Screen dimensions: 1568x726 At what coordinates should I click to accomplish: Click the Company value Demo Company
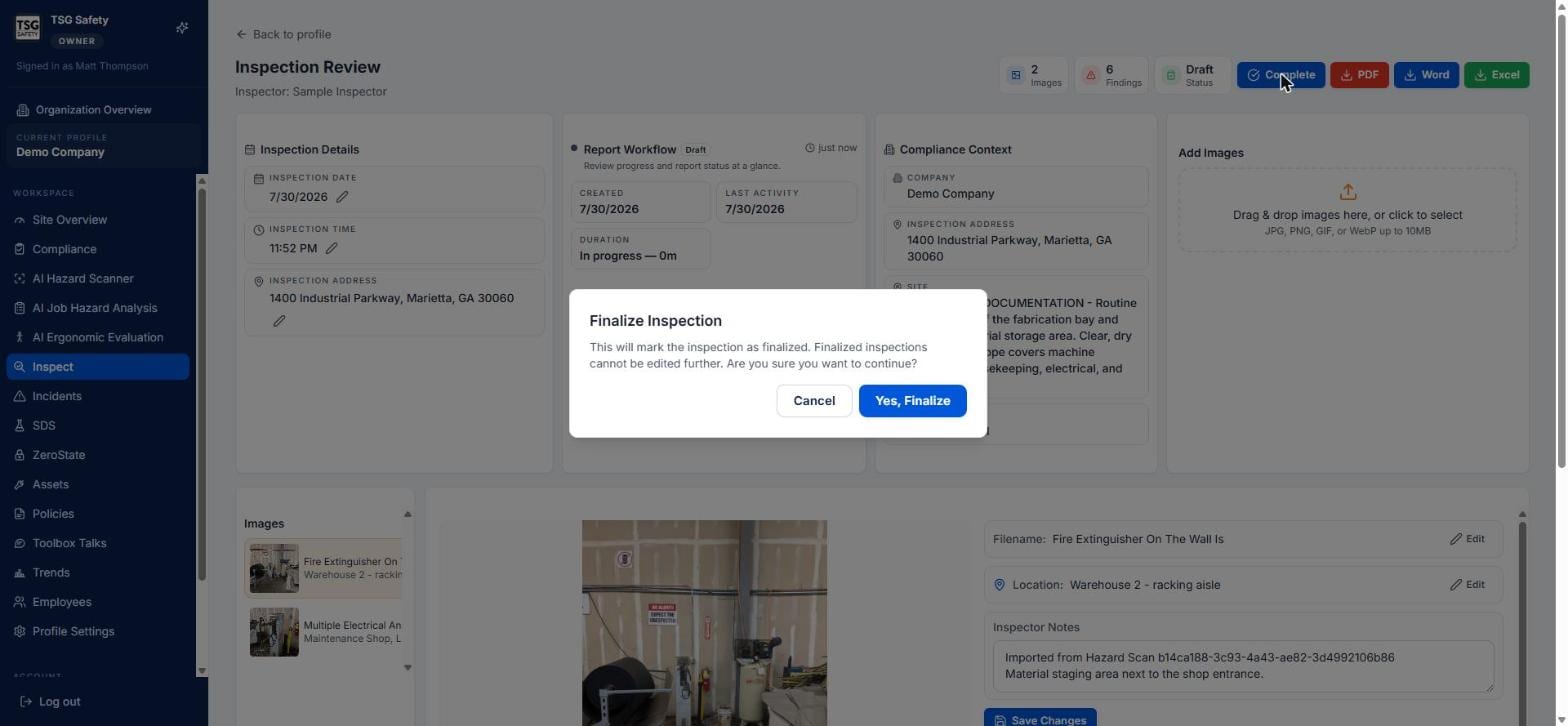(950, 194)
